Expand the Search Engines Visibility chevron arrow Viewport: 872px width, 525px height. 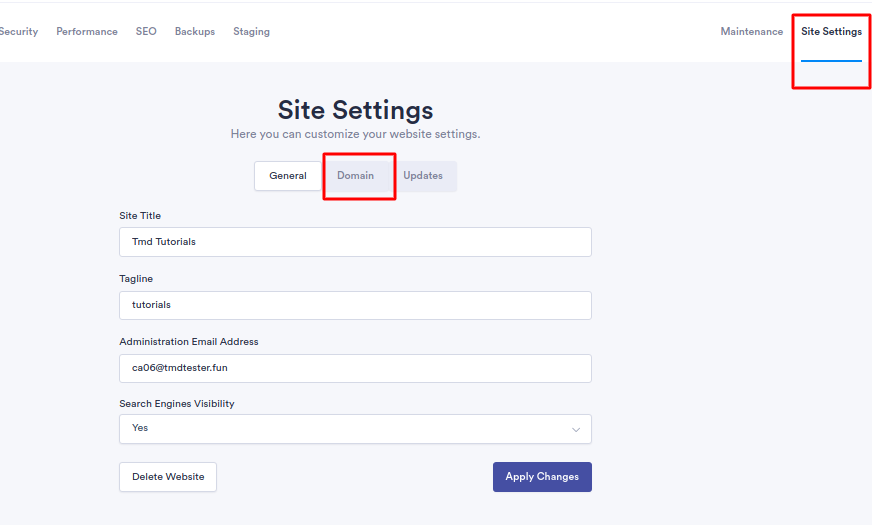pyautogui.click(x=575, y=429)
